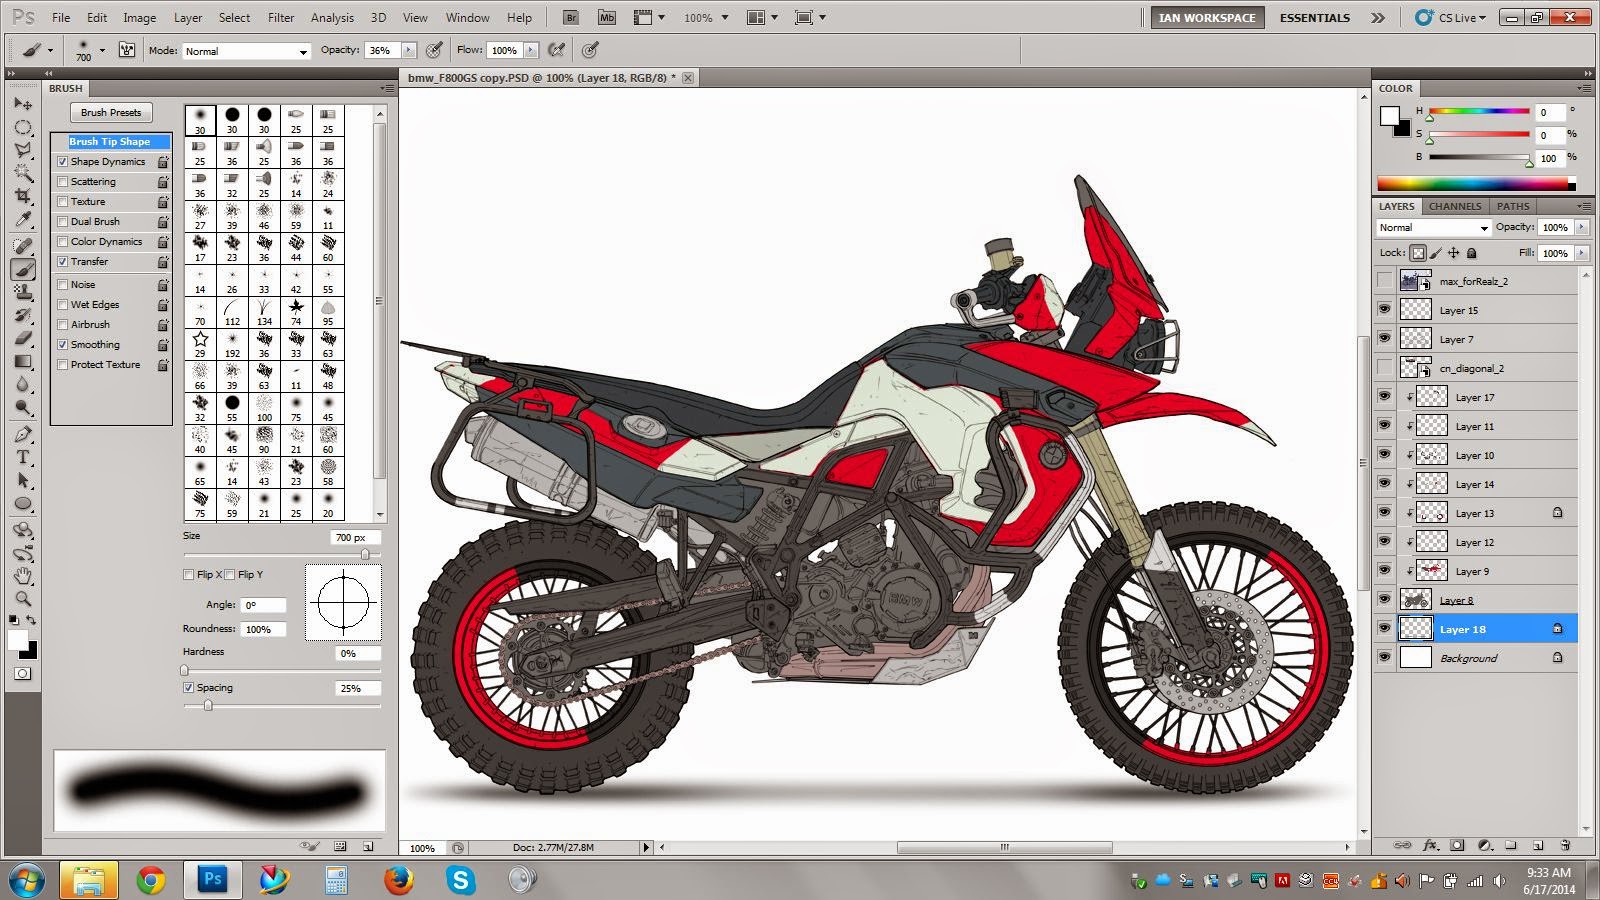Select the Eyedropper tool
Viewport: 1600px width, 900px height.
23,219
